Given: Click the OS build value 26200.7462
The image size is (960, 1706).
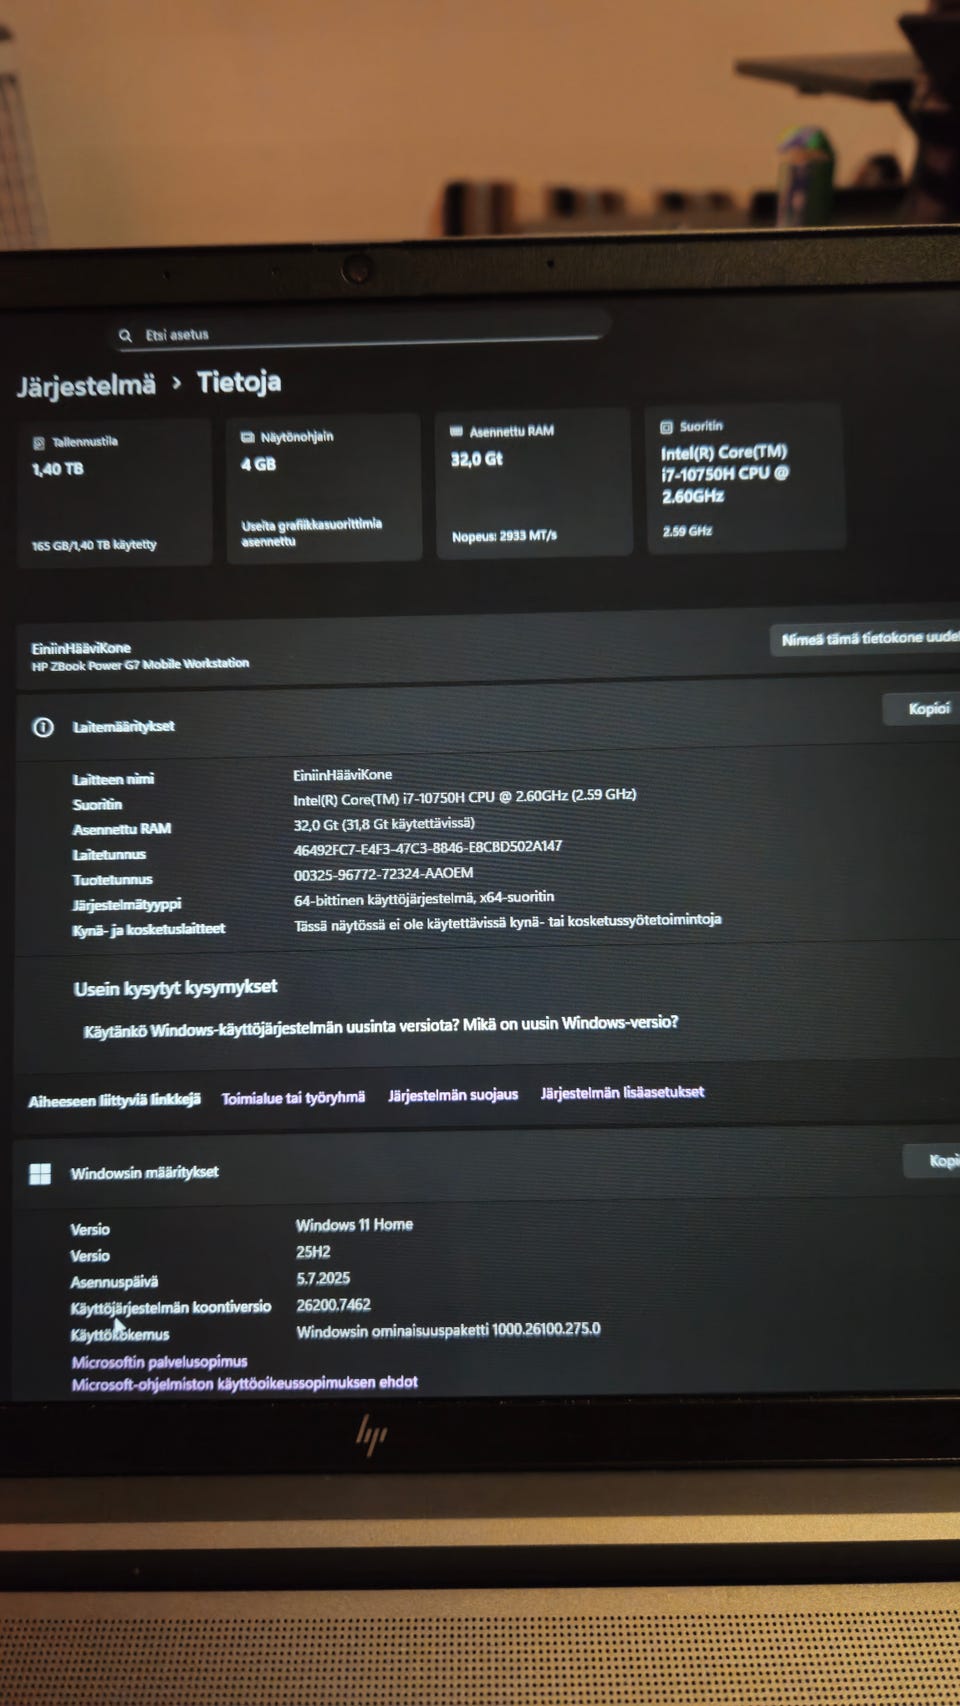Looking at the screenshot, I should [333, 1305].
